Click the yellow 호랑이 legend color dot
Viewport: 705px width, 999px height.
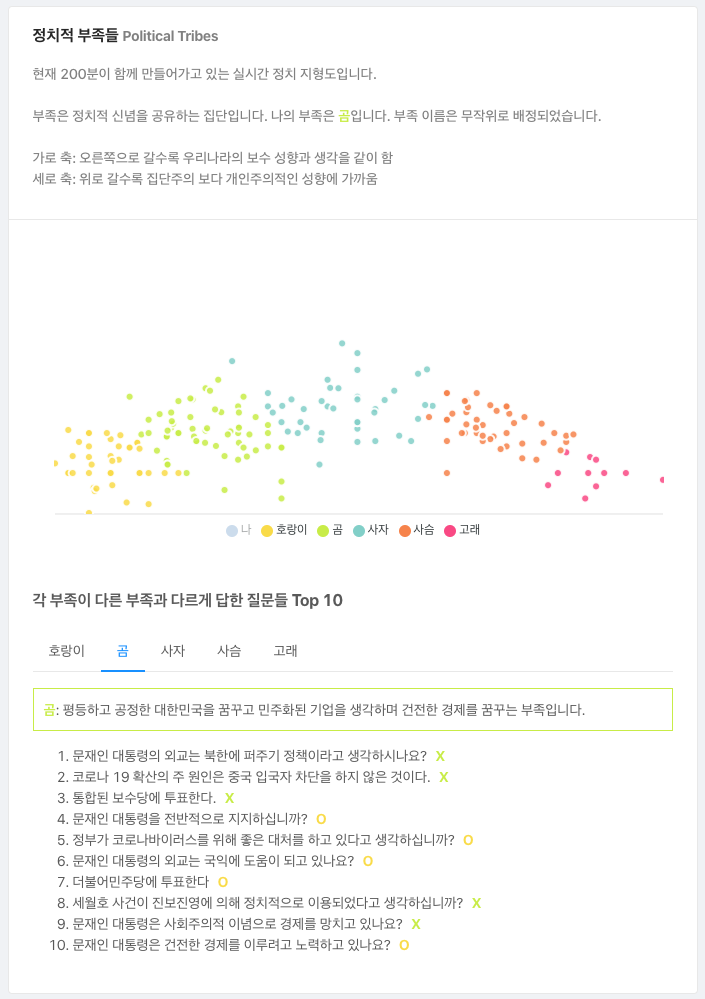(x=267, y=531)
